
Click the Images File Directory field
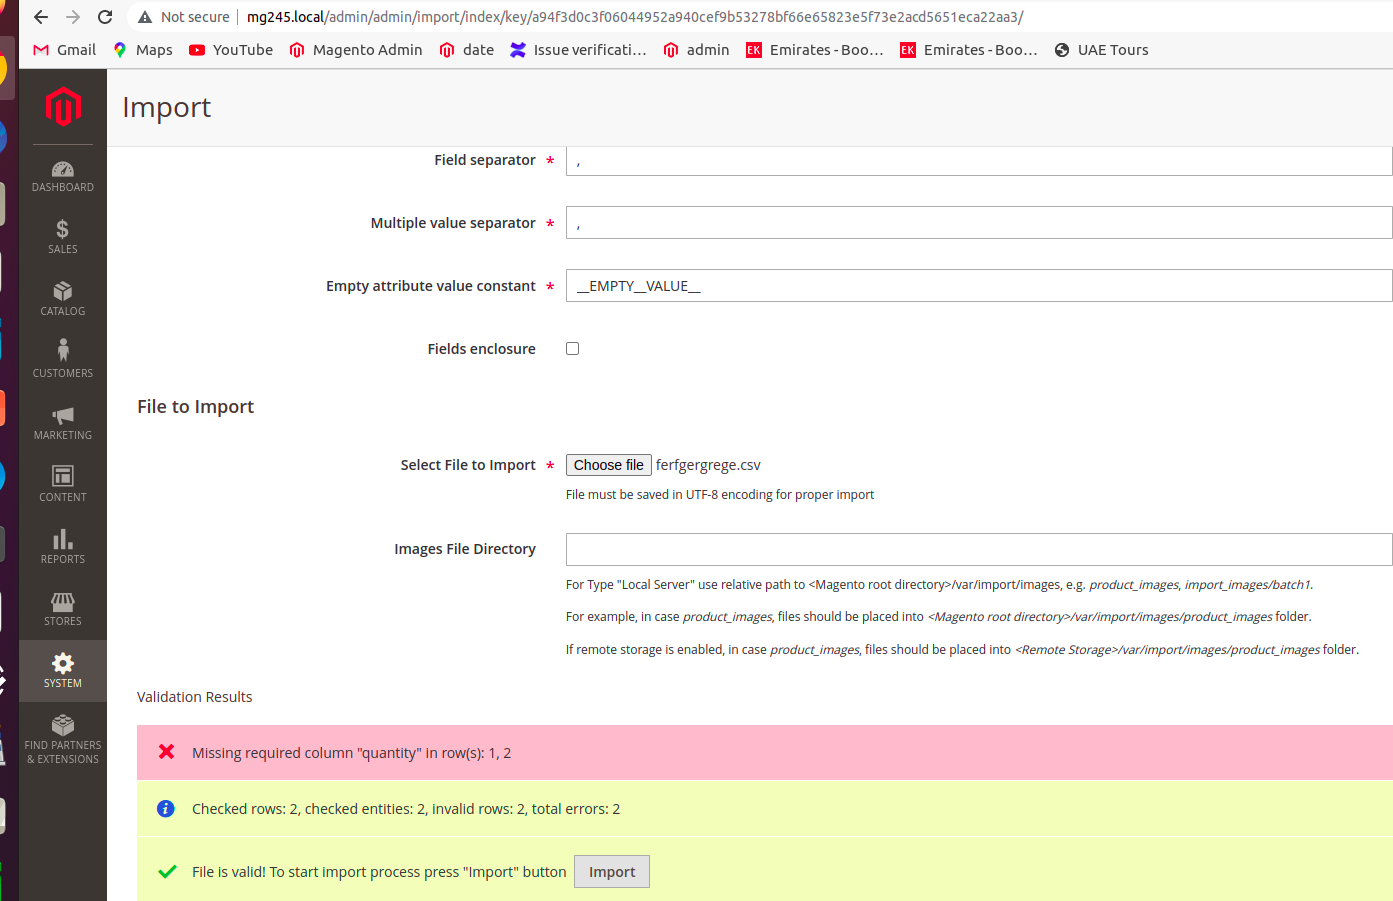[978, 549]
